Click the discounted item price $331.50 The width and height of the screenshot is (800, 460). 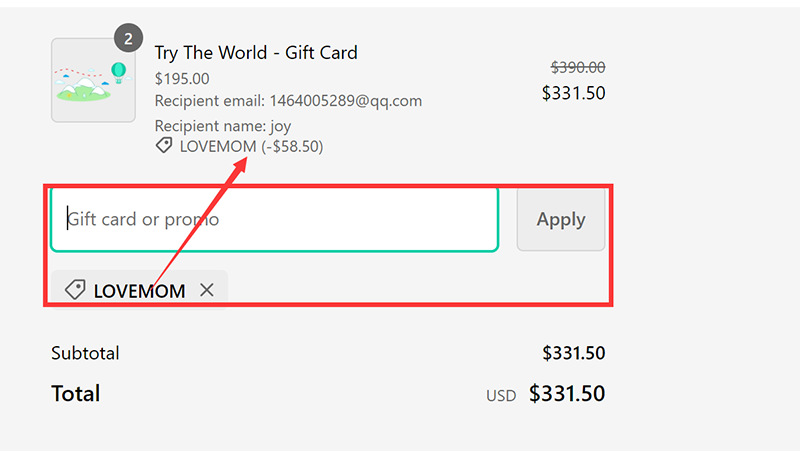pyautogui.click(x=573, y=93)
